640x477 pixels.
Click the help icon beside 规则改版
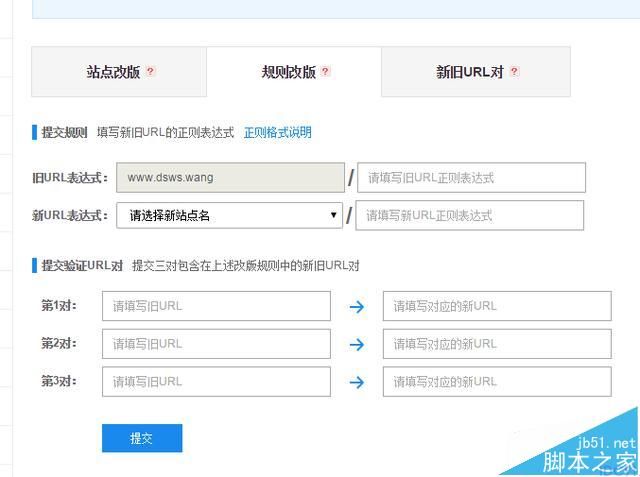pos(325,71)
